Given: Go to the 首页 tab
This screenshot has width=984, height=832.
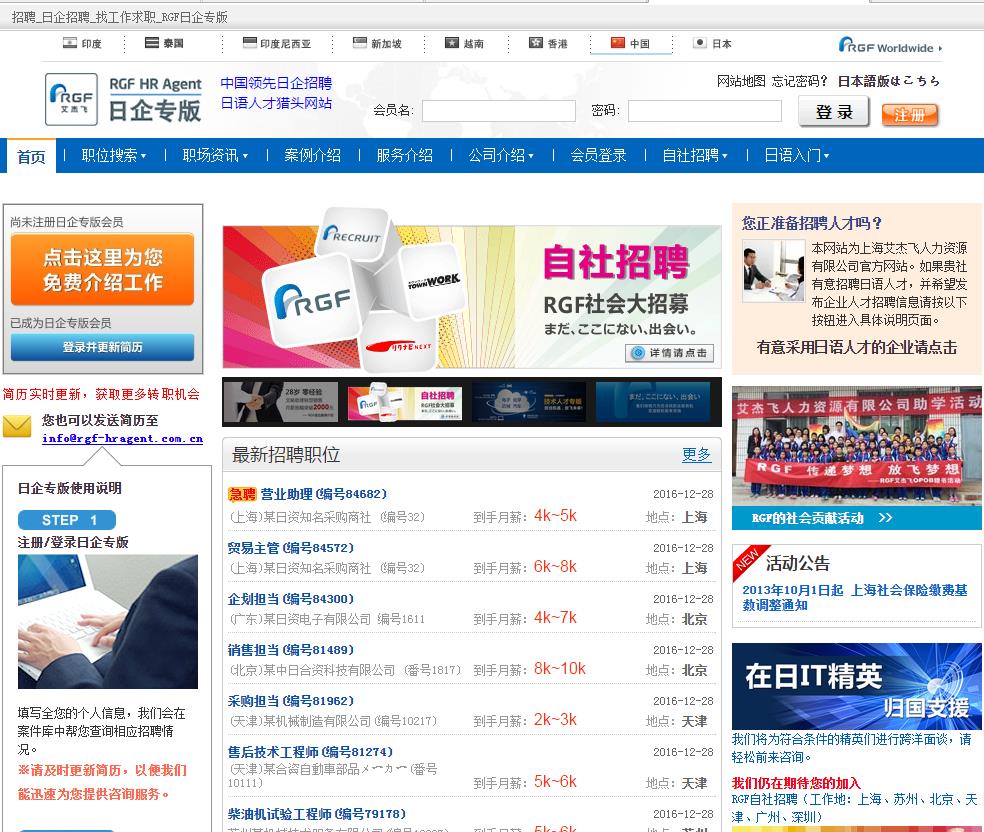Looking at the screenshot, I should tap(31, 156).
